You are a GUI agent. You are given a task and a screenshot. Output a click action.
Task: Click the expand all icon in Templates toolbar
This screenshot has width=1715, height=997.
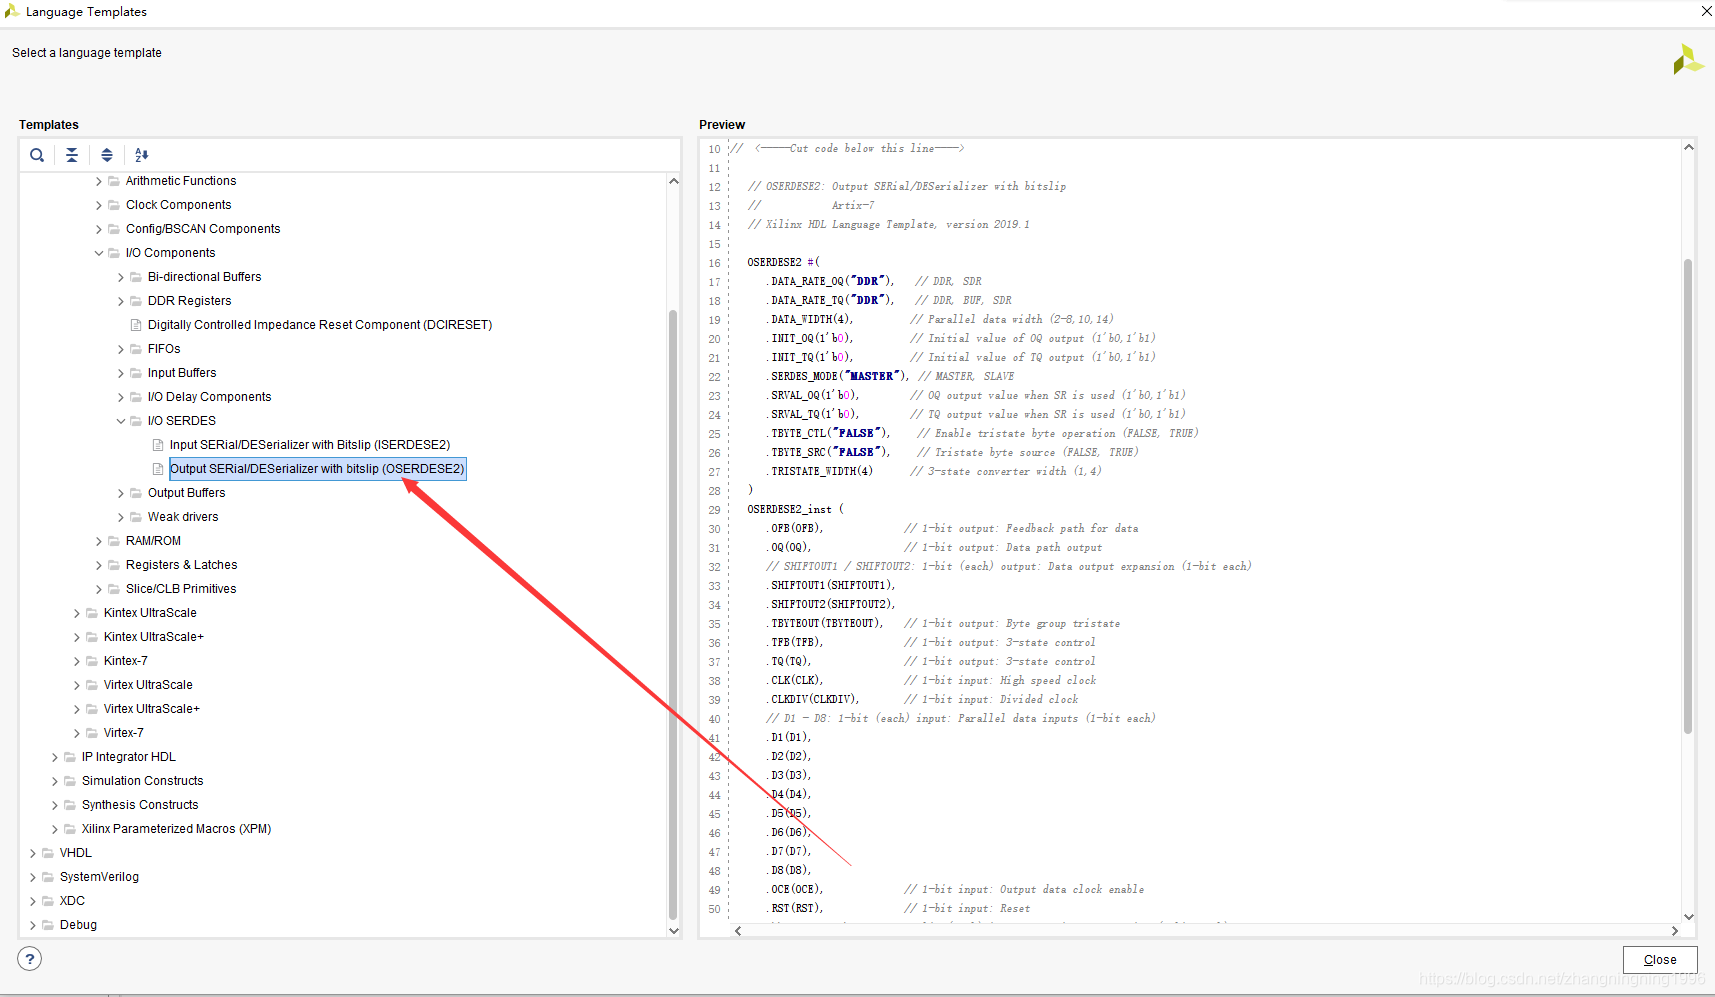[x=107, y=155]
